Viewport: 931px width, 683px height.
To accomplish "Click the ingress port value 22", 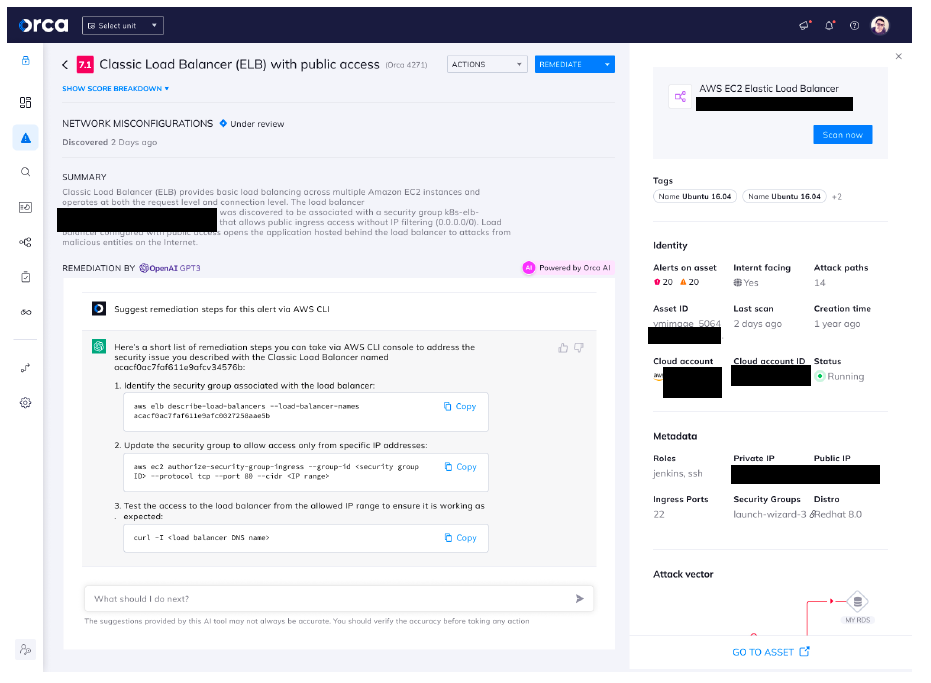I will tap(659, 514).
